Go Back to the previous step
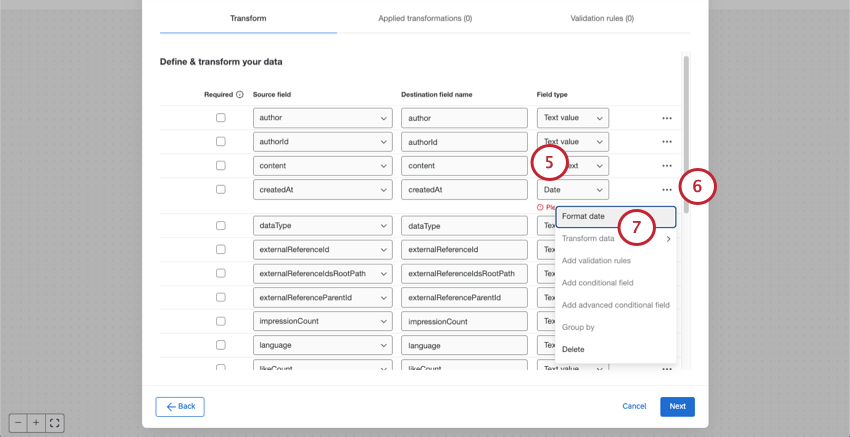 [180, 406]
